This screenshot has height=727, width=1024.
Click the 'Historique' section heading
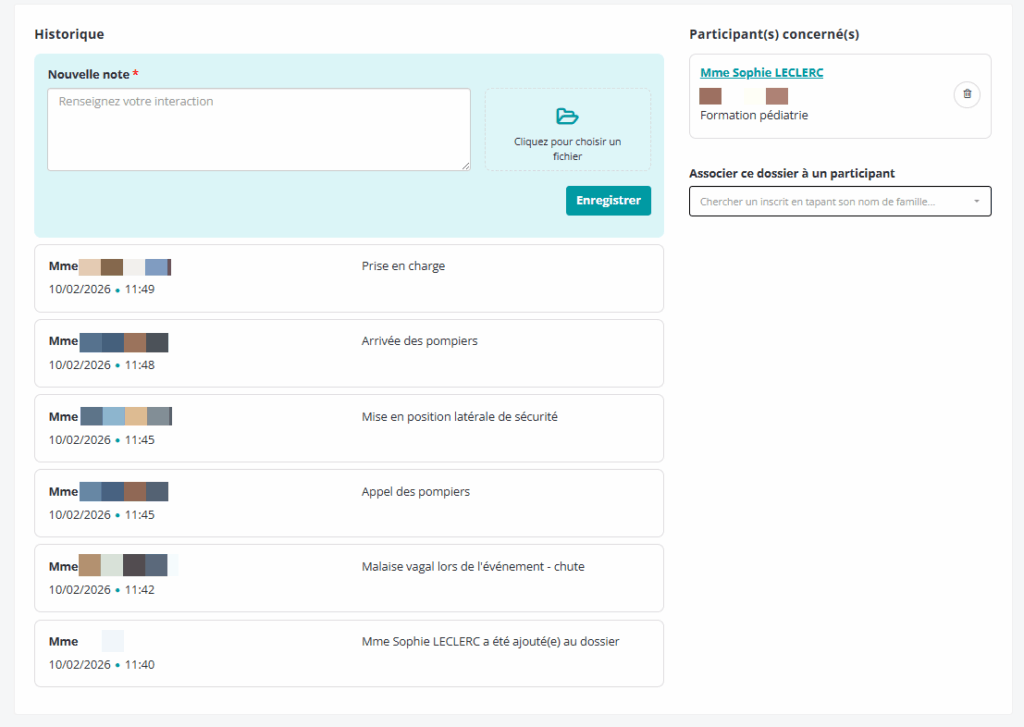click(x=69, y=34)
